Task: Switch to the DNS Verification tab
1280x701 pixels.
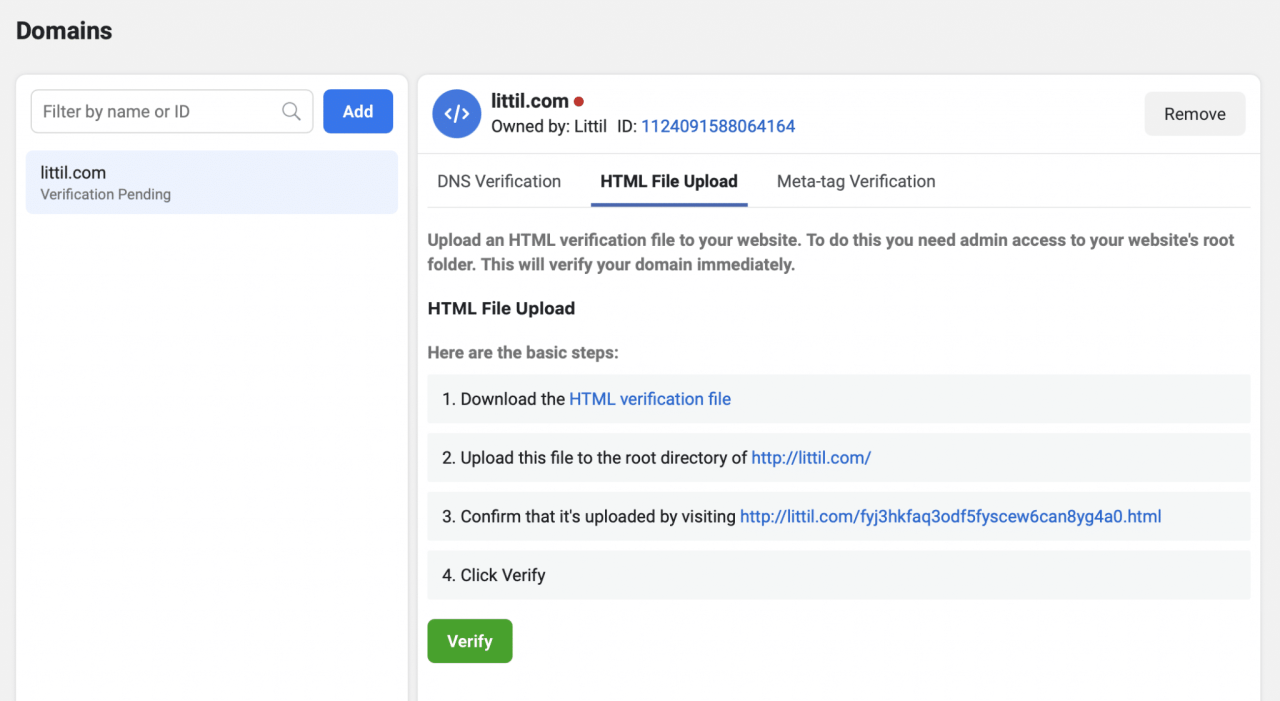Action: [x=499, y=181]
